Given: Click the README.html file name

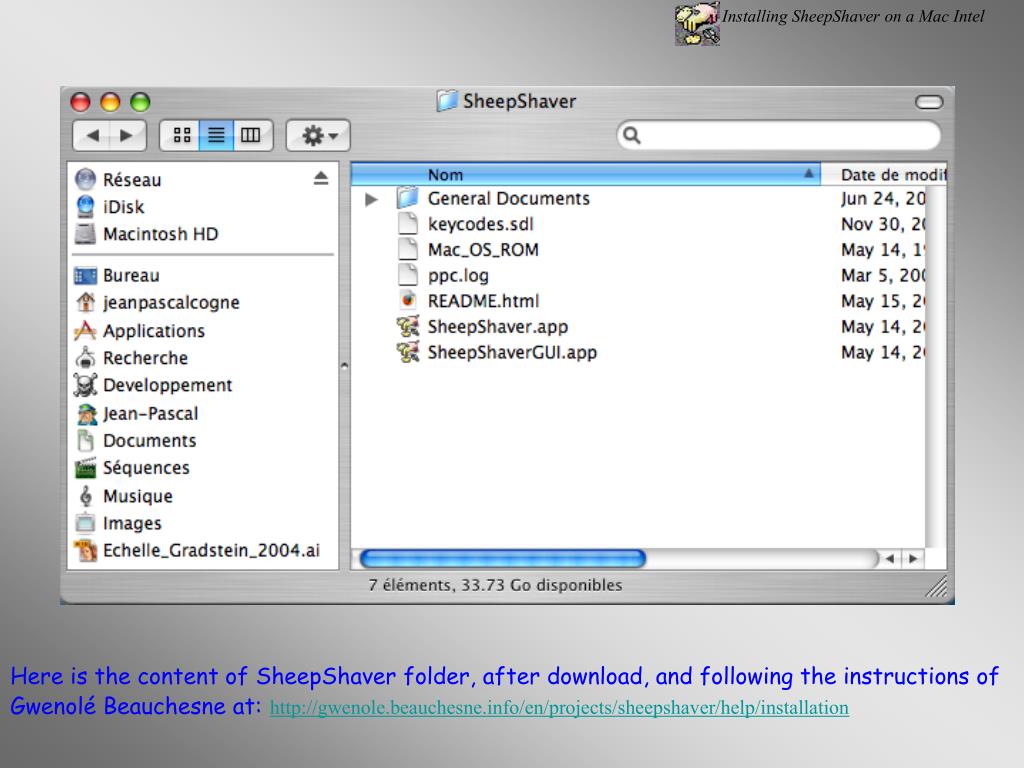Looking at the screenshot, I should tap(483, 301).
